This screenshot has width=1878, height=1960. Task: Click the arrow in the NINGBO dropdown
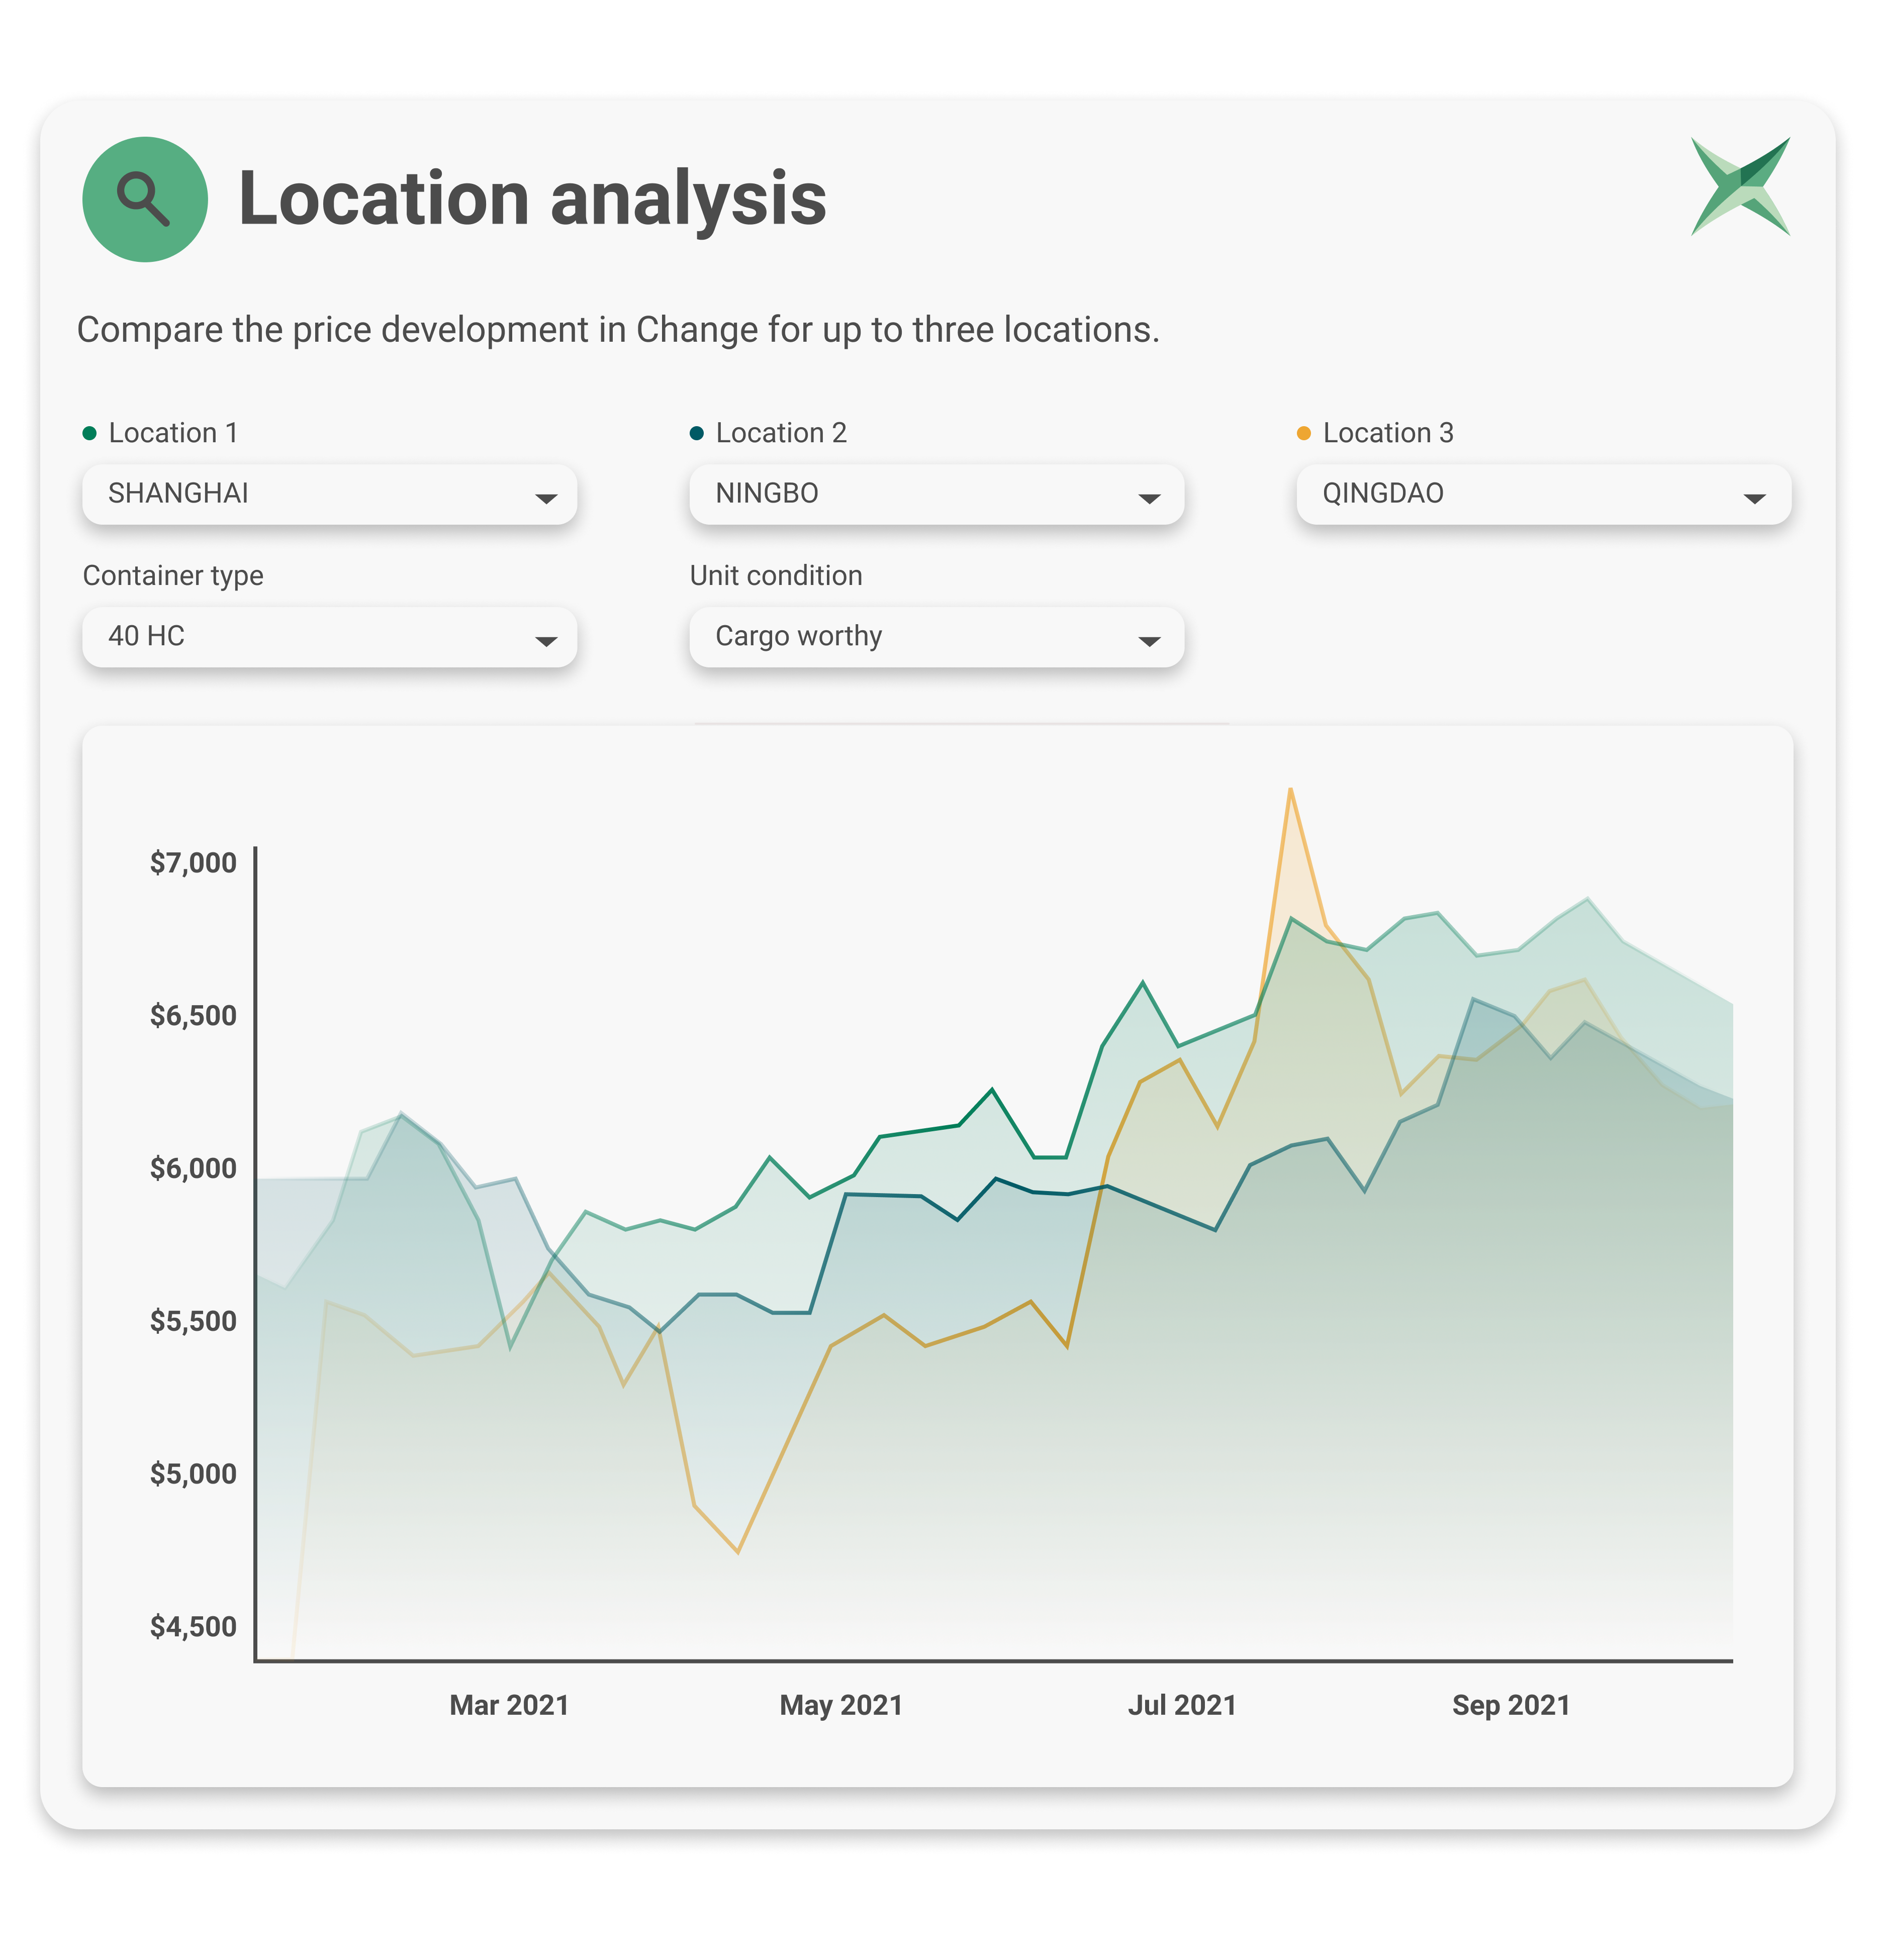1149,498
